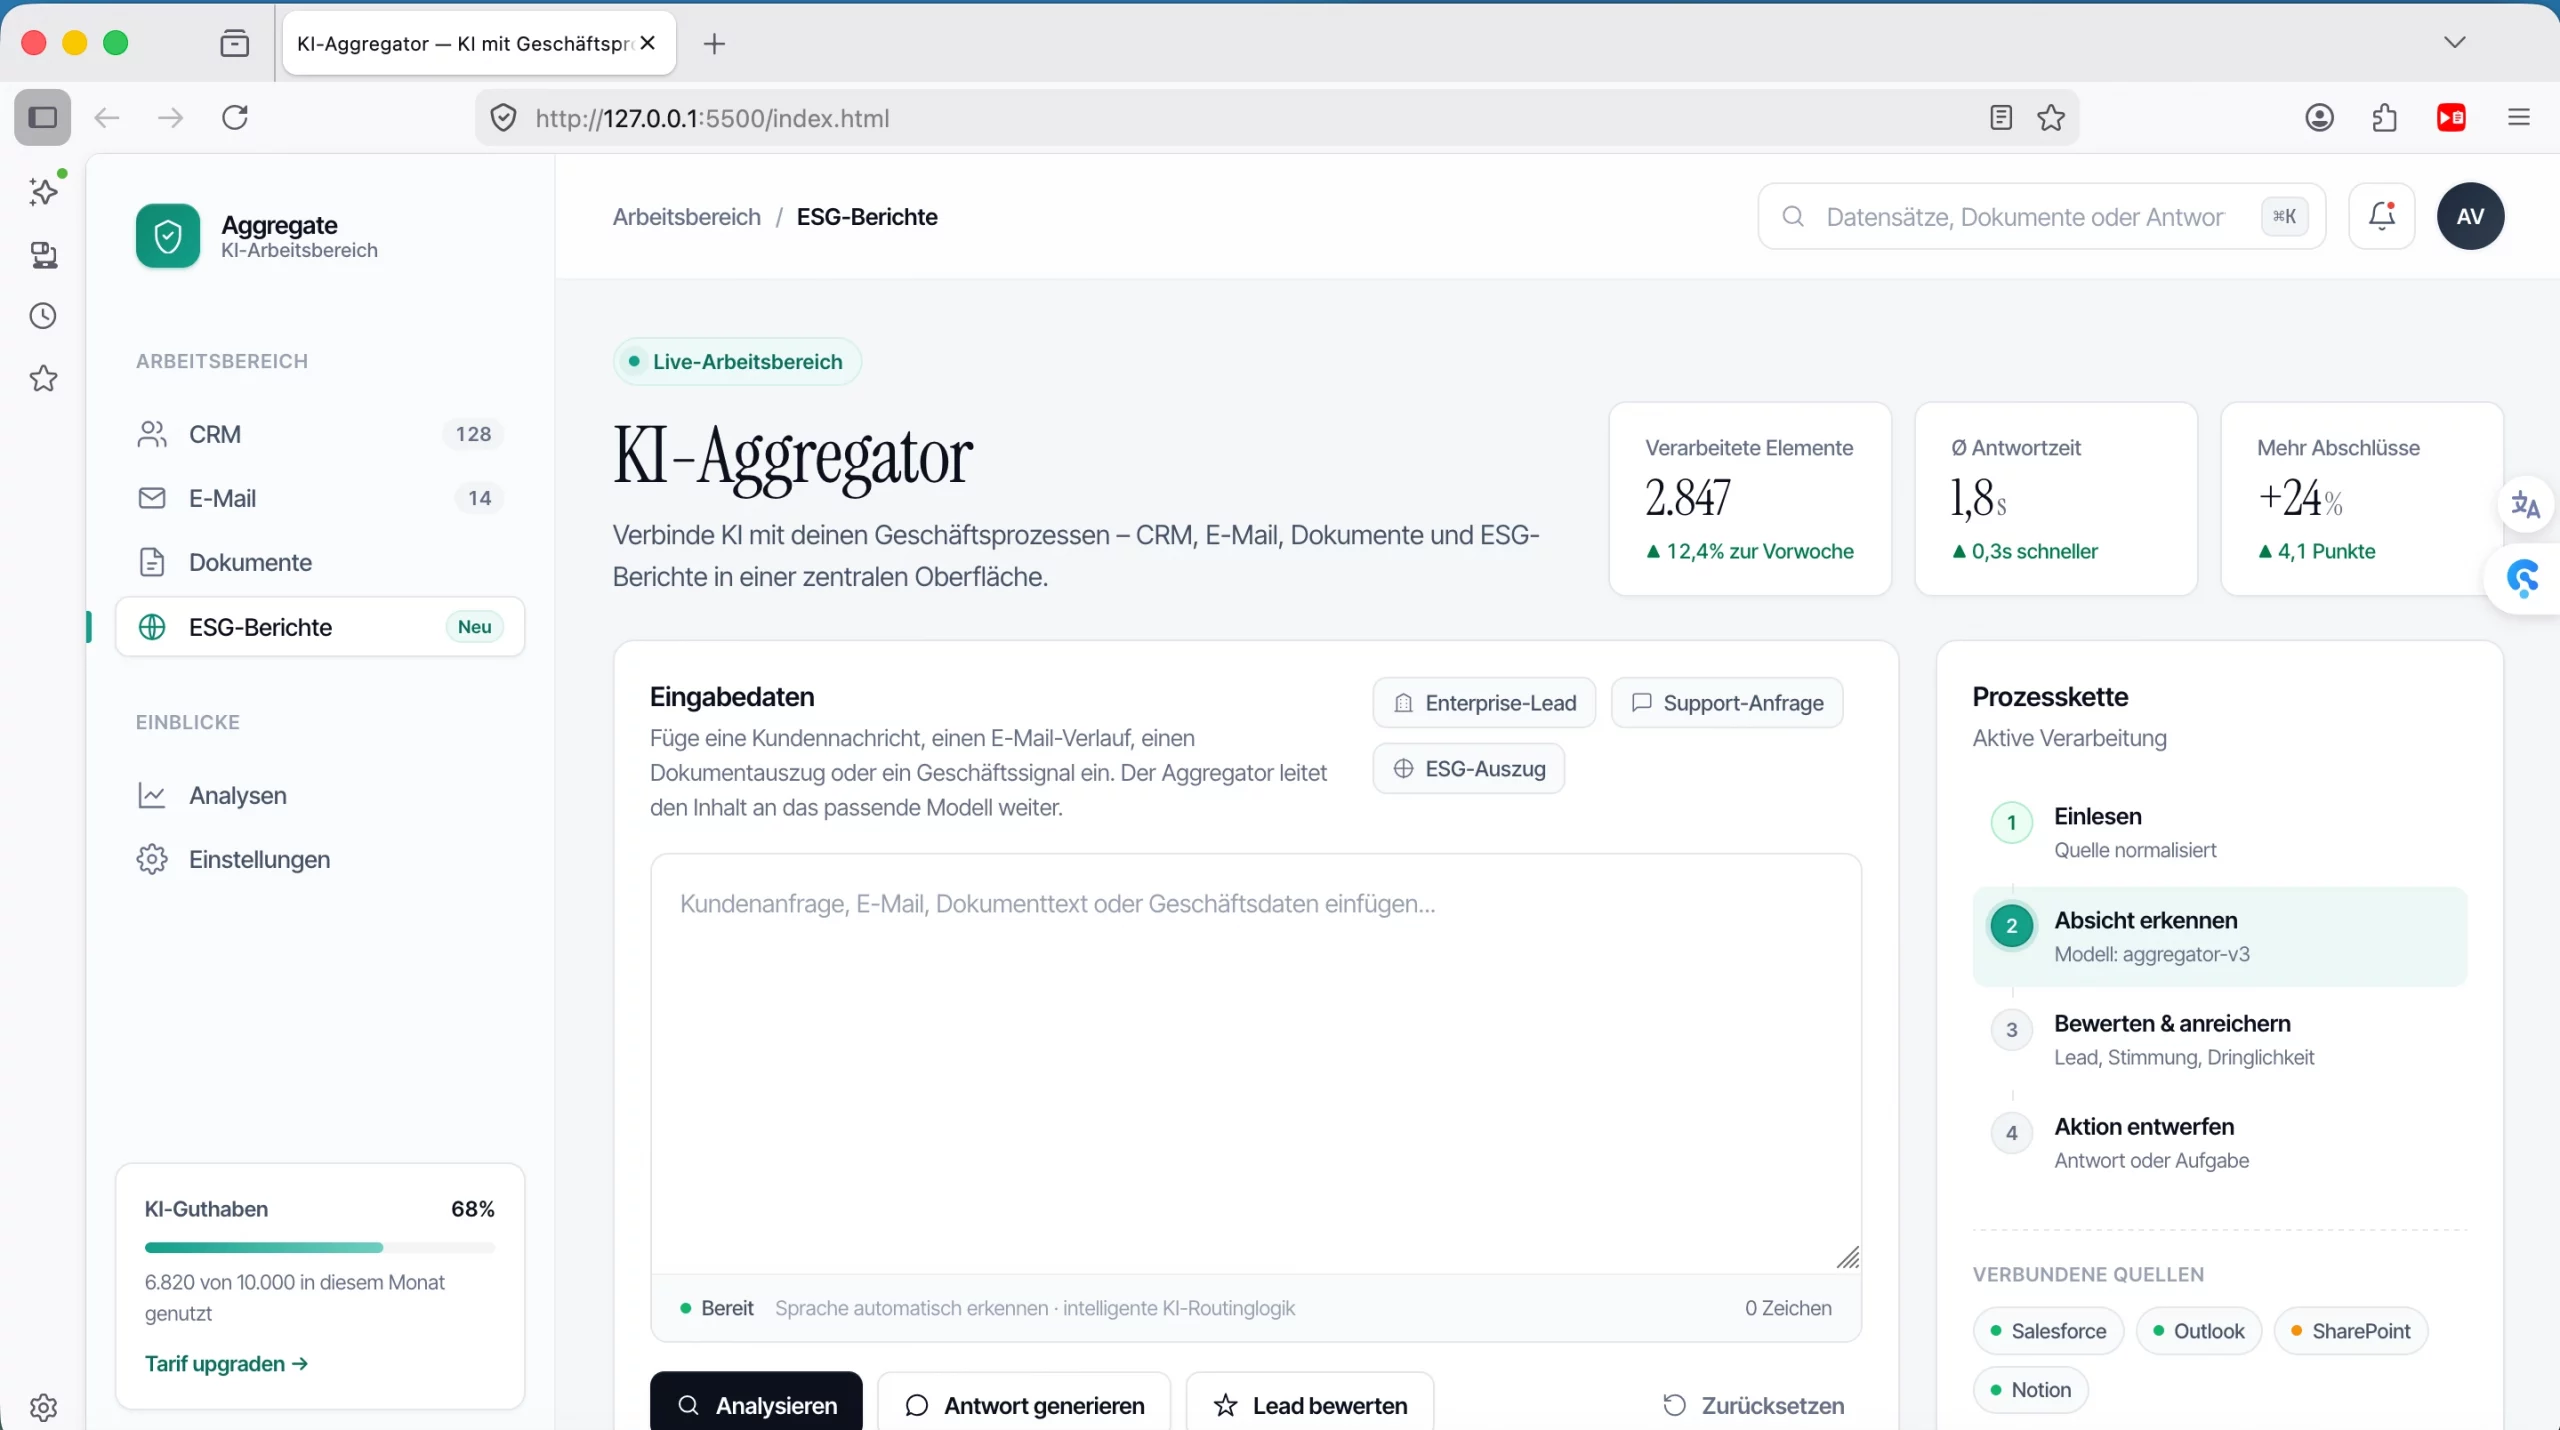Focus the Kundenanfrage text area
The height and width of the screenshot is (1430, 2560).
(x=1255, y=1062)
